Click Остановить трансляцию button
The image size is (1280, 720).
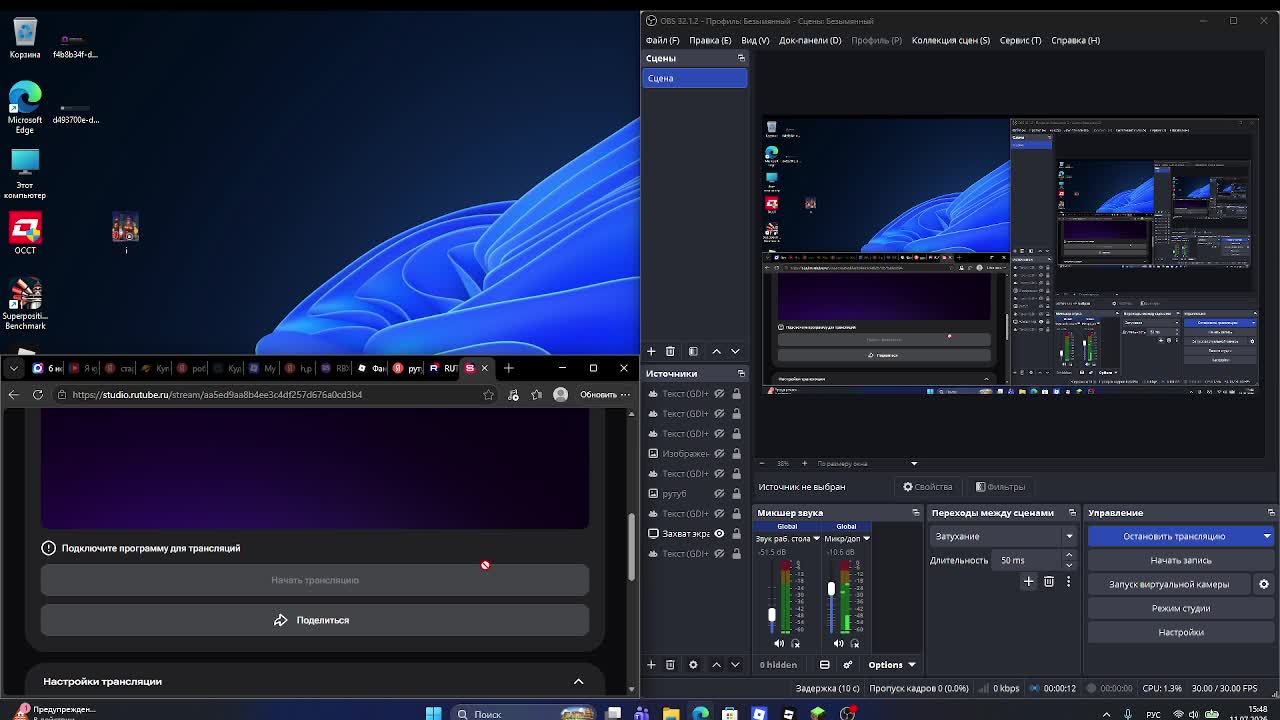click(1174, 536)
